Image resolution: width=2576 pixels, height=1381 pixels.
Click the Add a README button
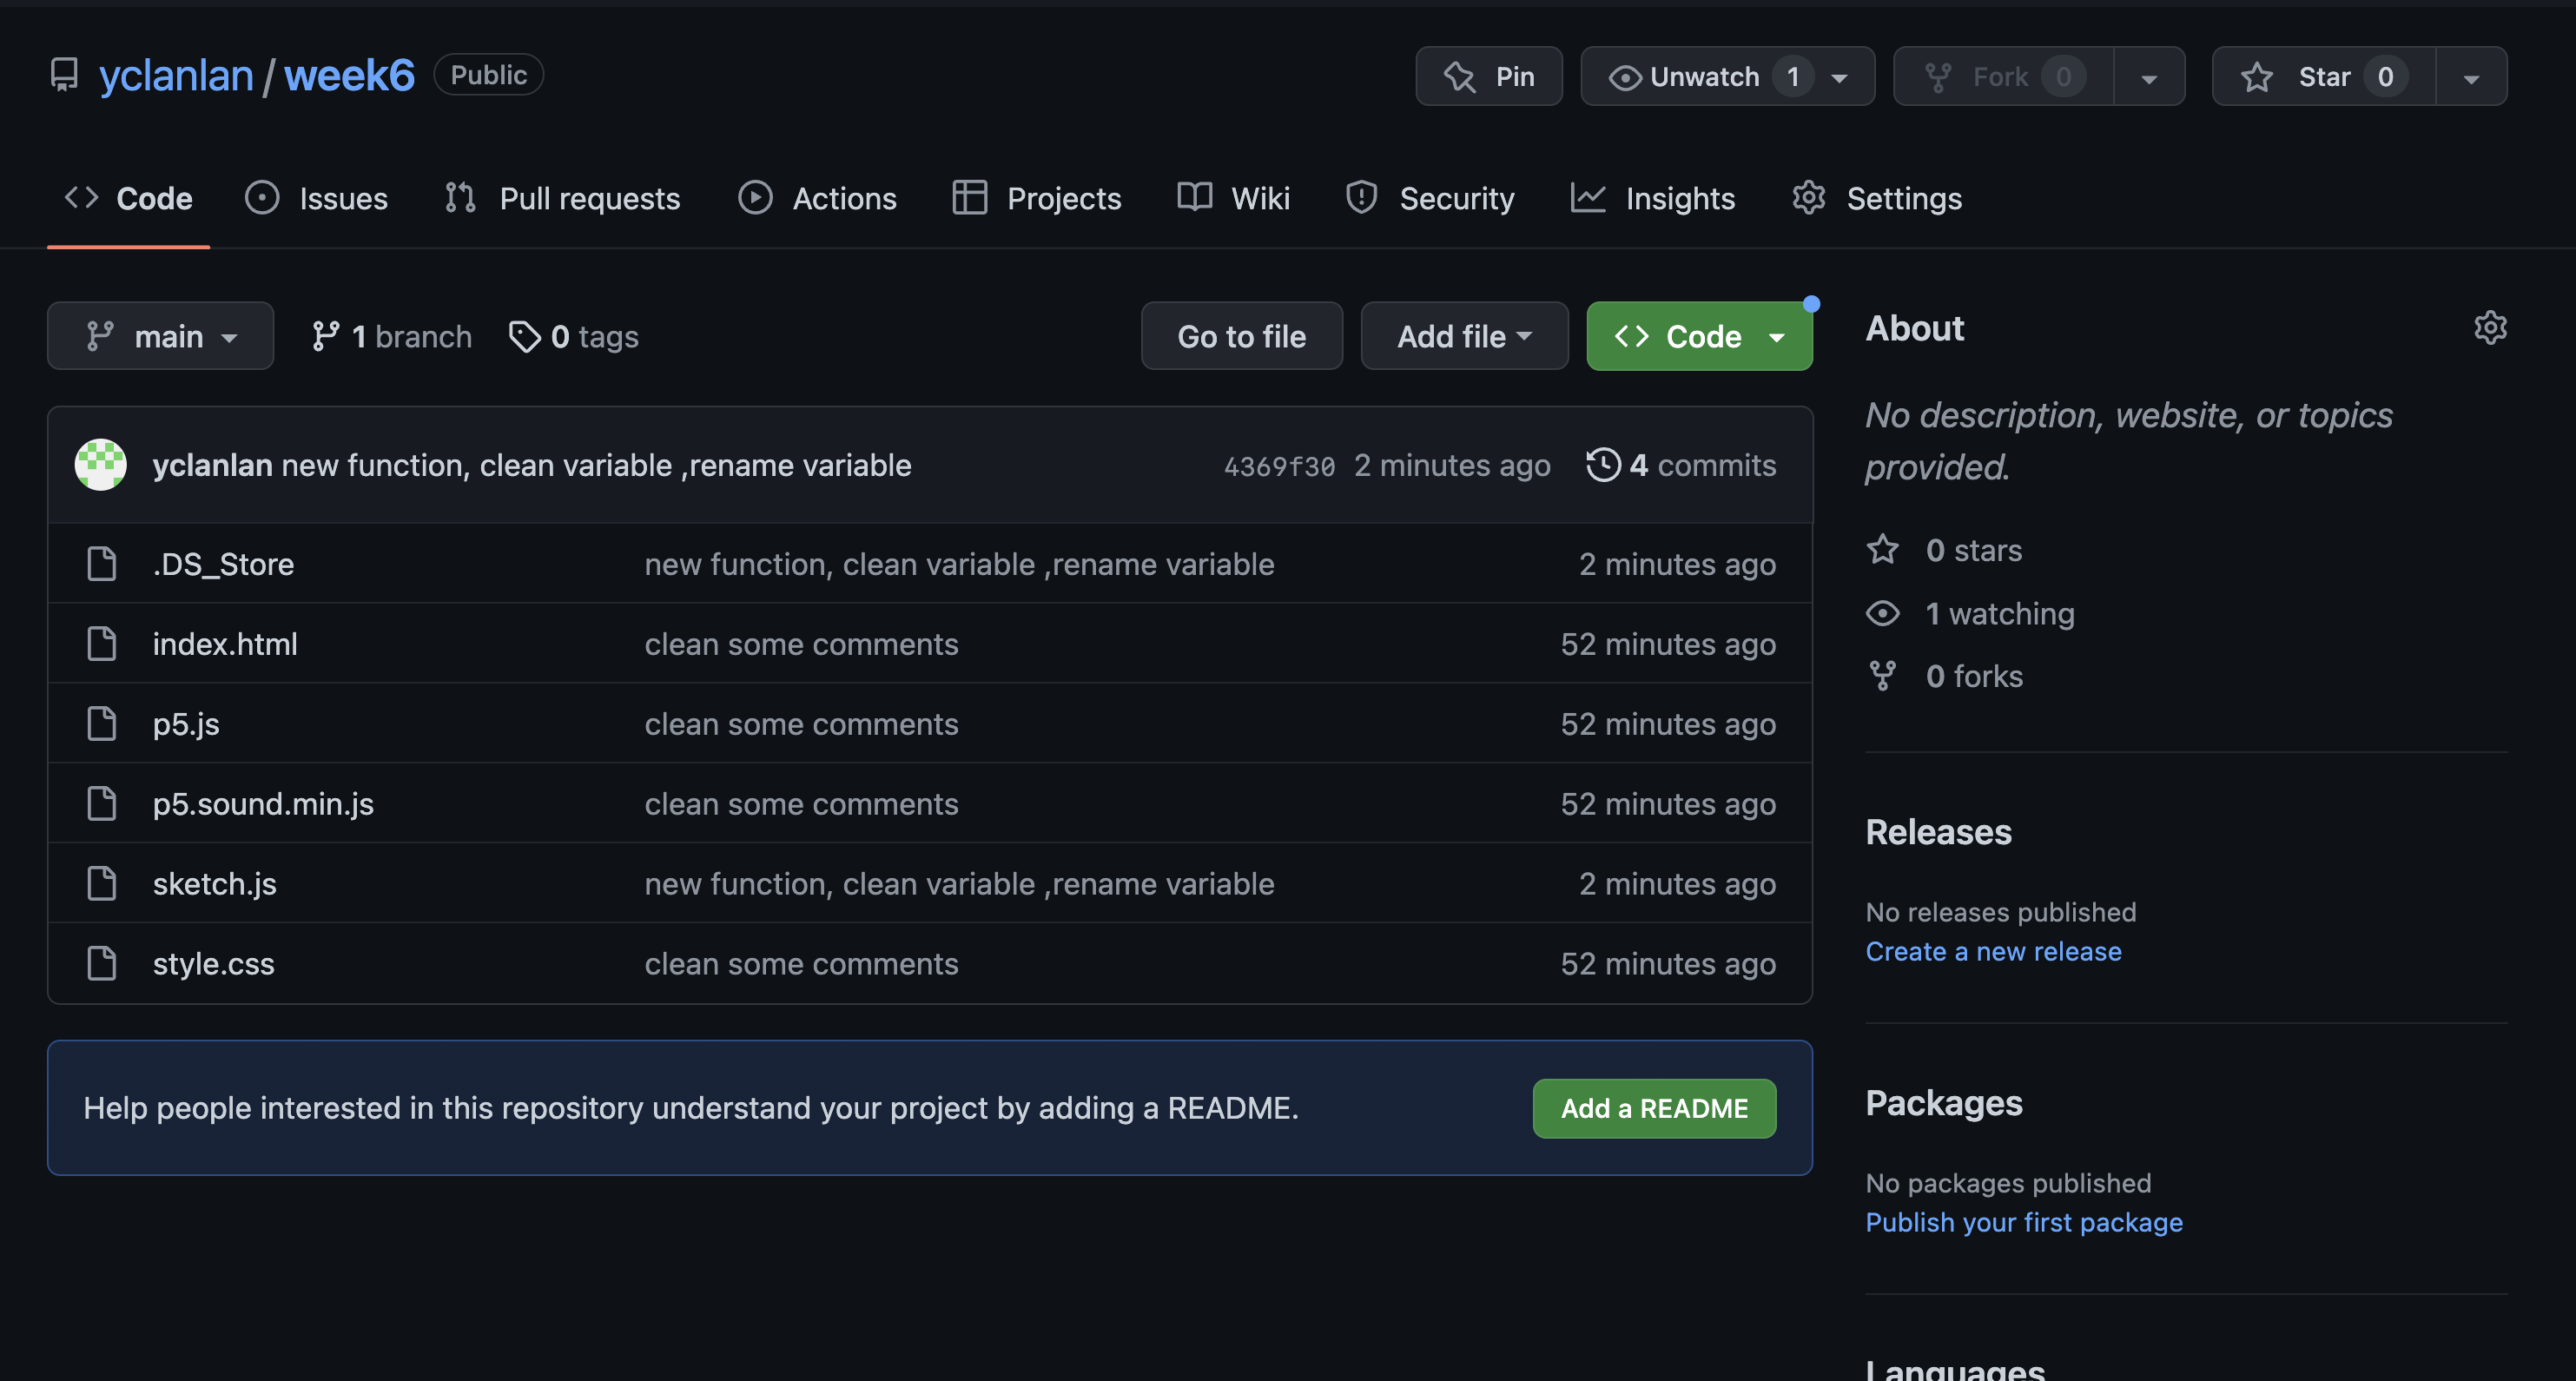1653,1108
